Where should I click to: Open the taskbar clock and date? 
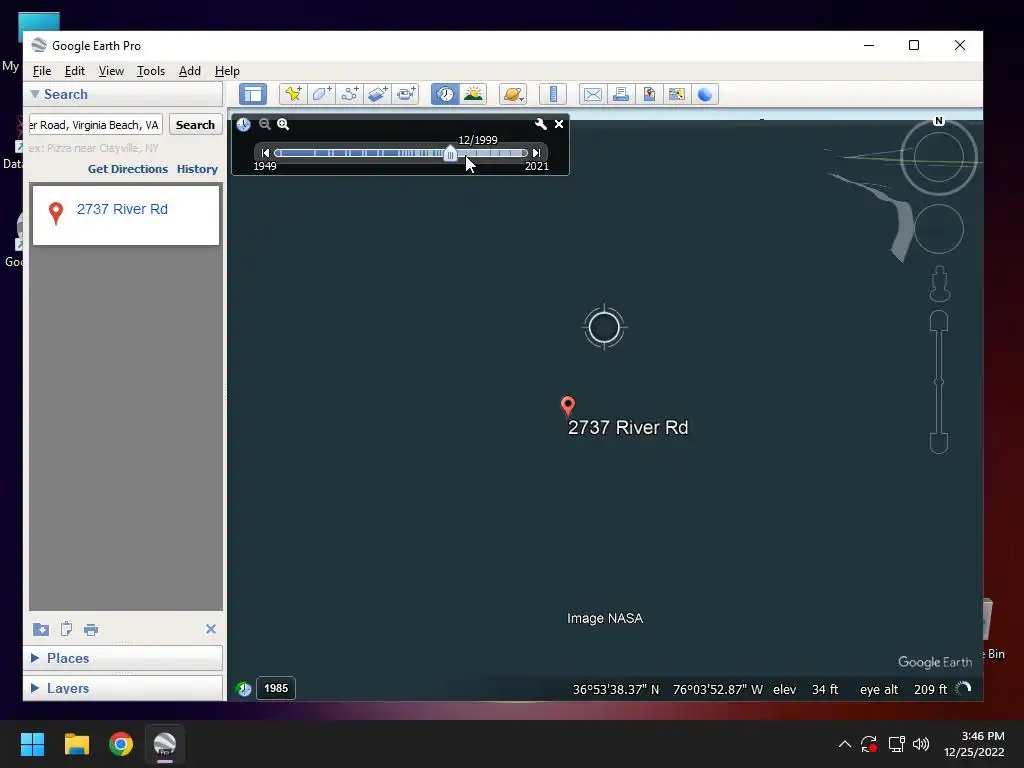click(x=974, y=744)
